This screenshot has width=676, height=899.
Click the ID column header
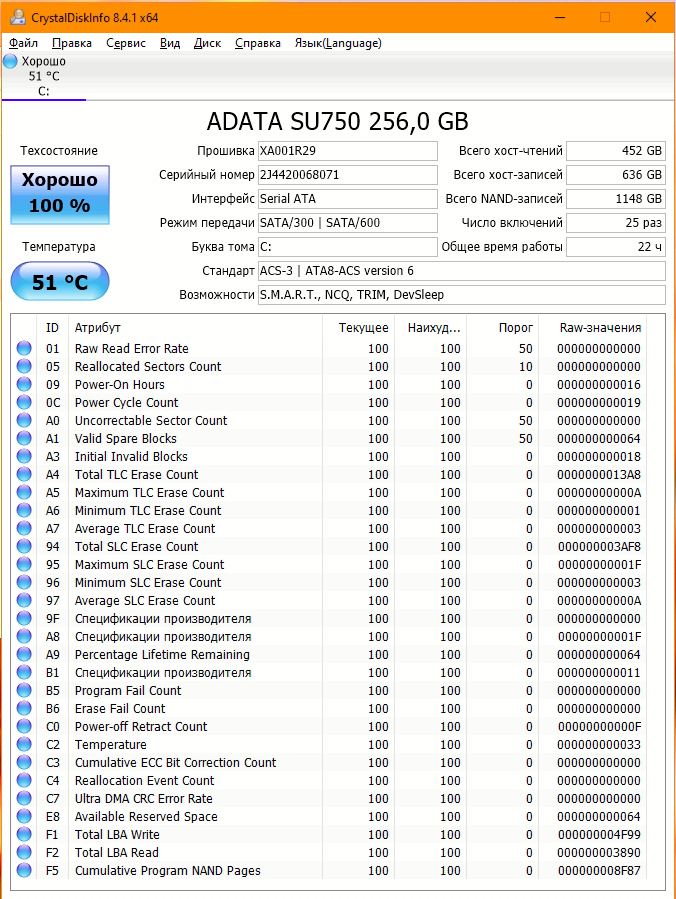click(x=52, y=328)
